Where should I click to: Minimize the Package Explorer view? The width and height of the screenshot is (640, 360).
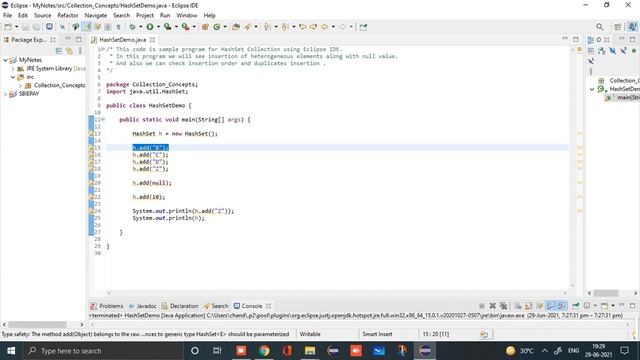(x=68, y=39)
